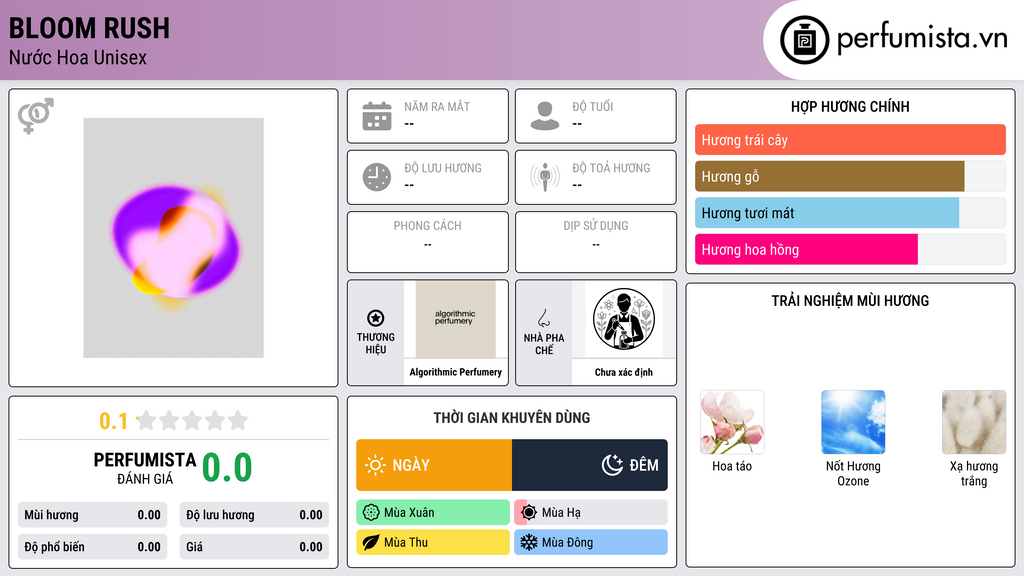The width and height of the screenshot is (1024, 576).
Task: Open the Hoa táo note thumbnail
Action: pos(732,422)
